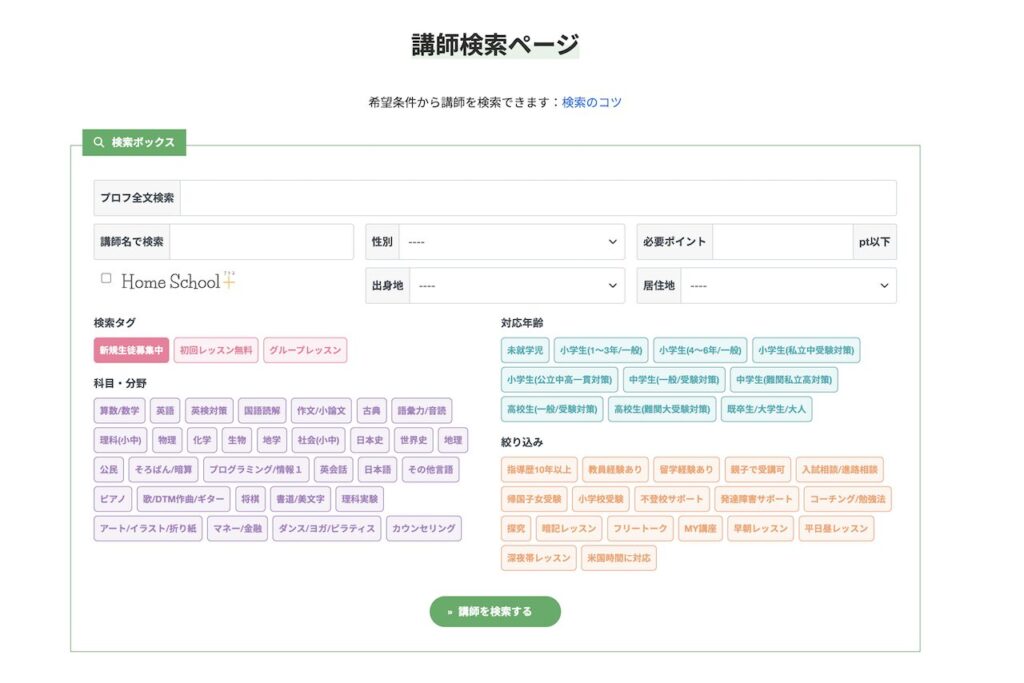1024x683 pixels.
Task: Enable the 不登校サポート filter
Action: tap(672, 499)
